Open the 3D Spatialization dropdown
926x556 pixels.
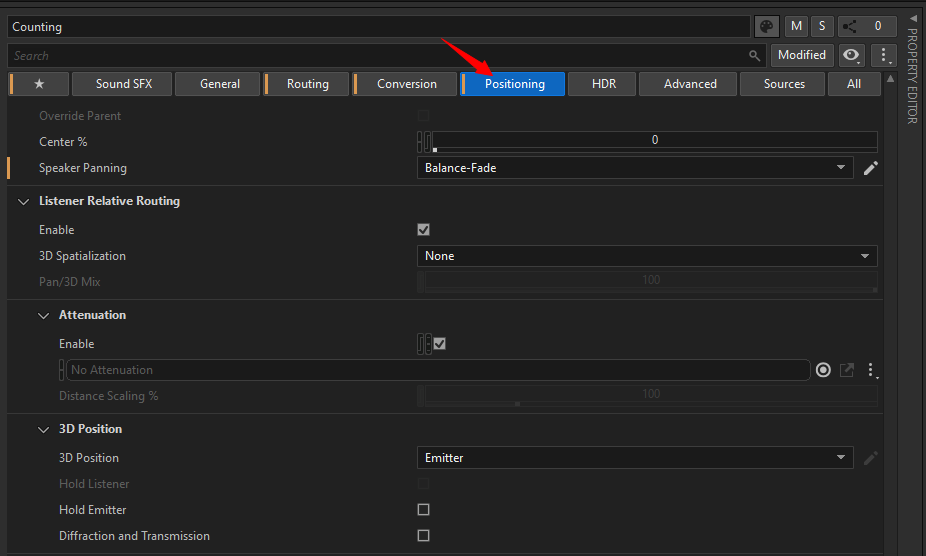tap(647, 256)
